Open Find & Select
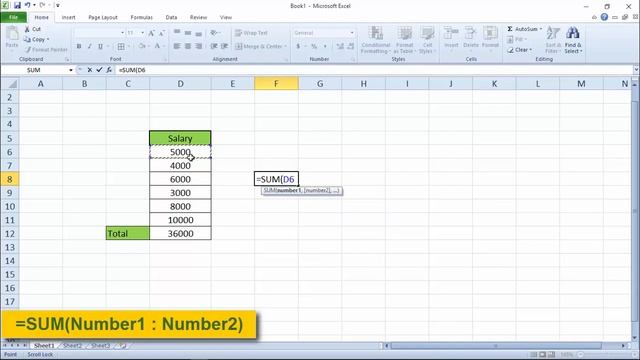Viewport: 640px width, 360px height. coord(573,40)
